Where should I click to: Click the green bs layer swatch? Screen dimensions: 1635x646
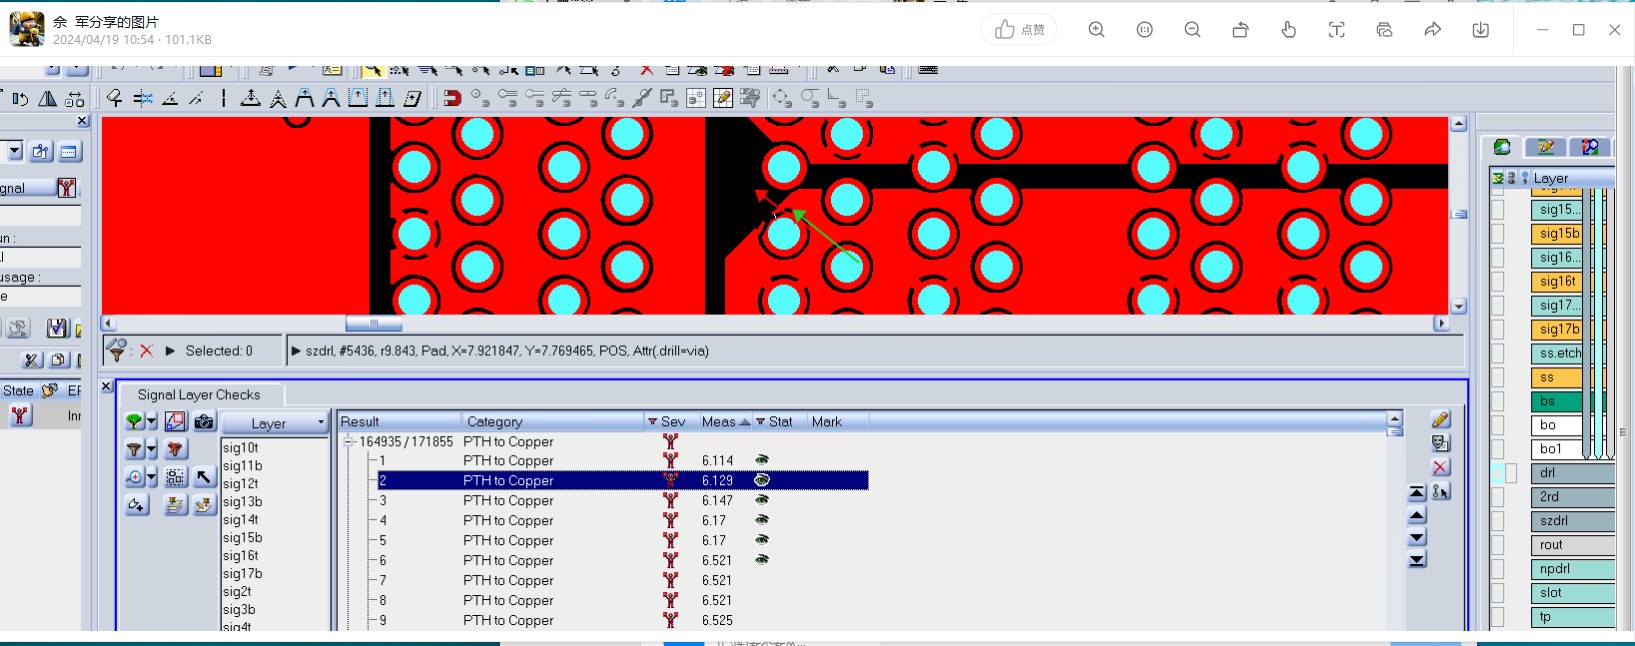(1557, 402)
